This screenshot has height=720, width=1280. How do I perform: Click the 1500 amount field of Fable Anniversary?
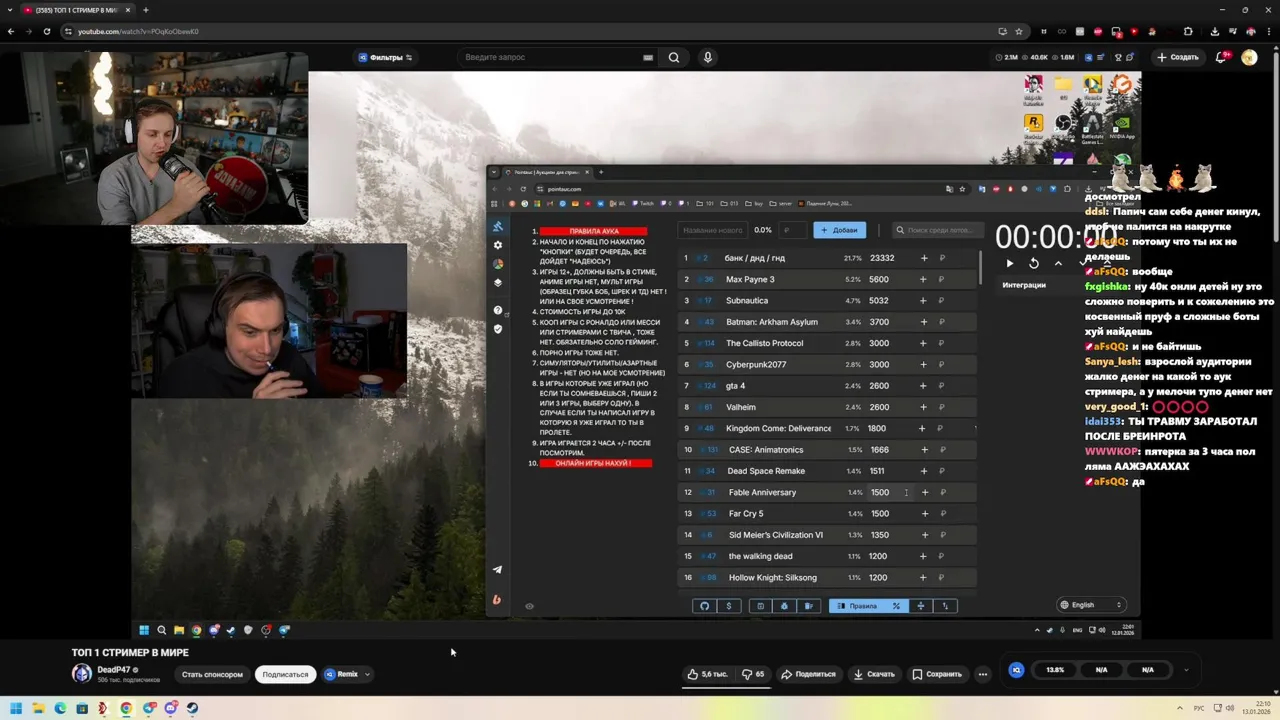coord(881,492)
